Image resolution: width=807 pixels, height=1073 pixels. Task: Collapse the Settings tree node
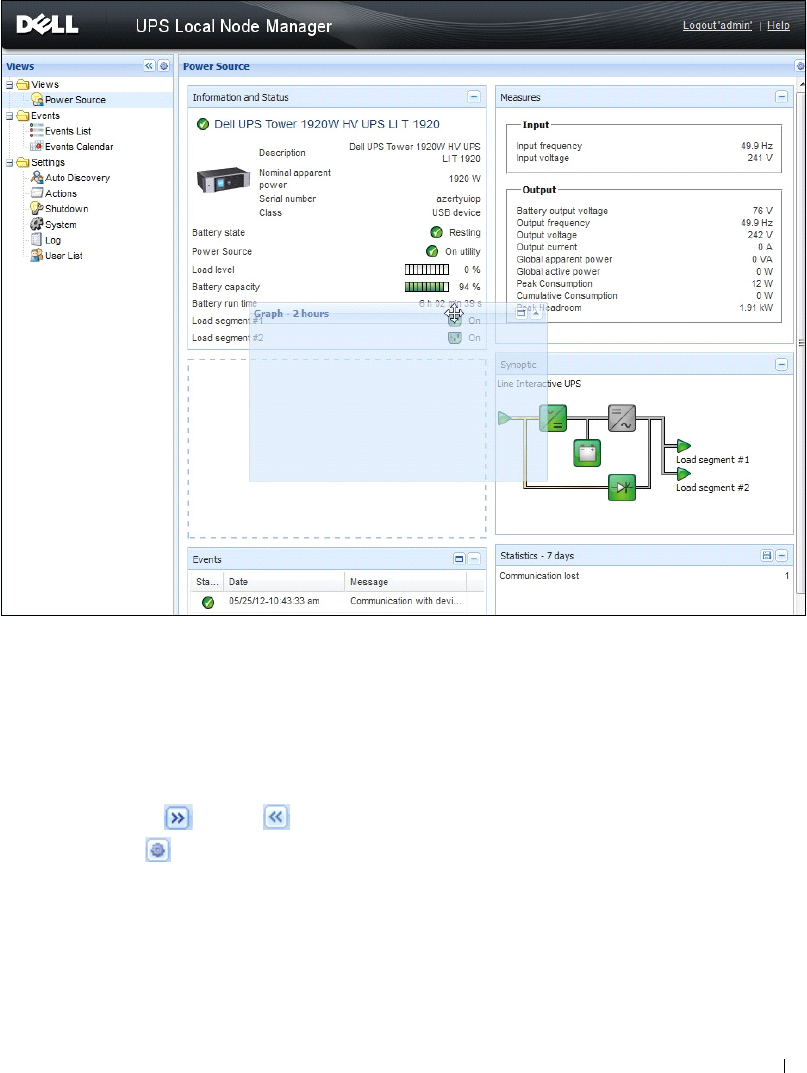coord(10,162)
